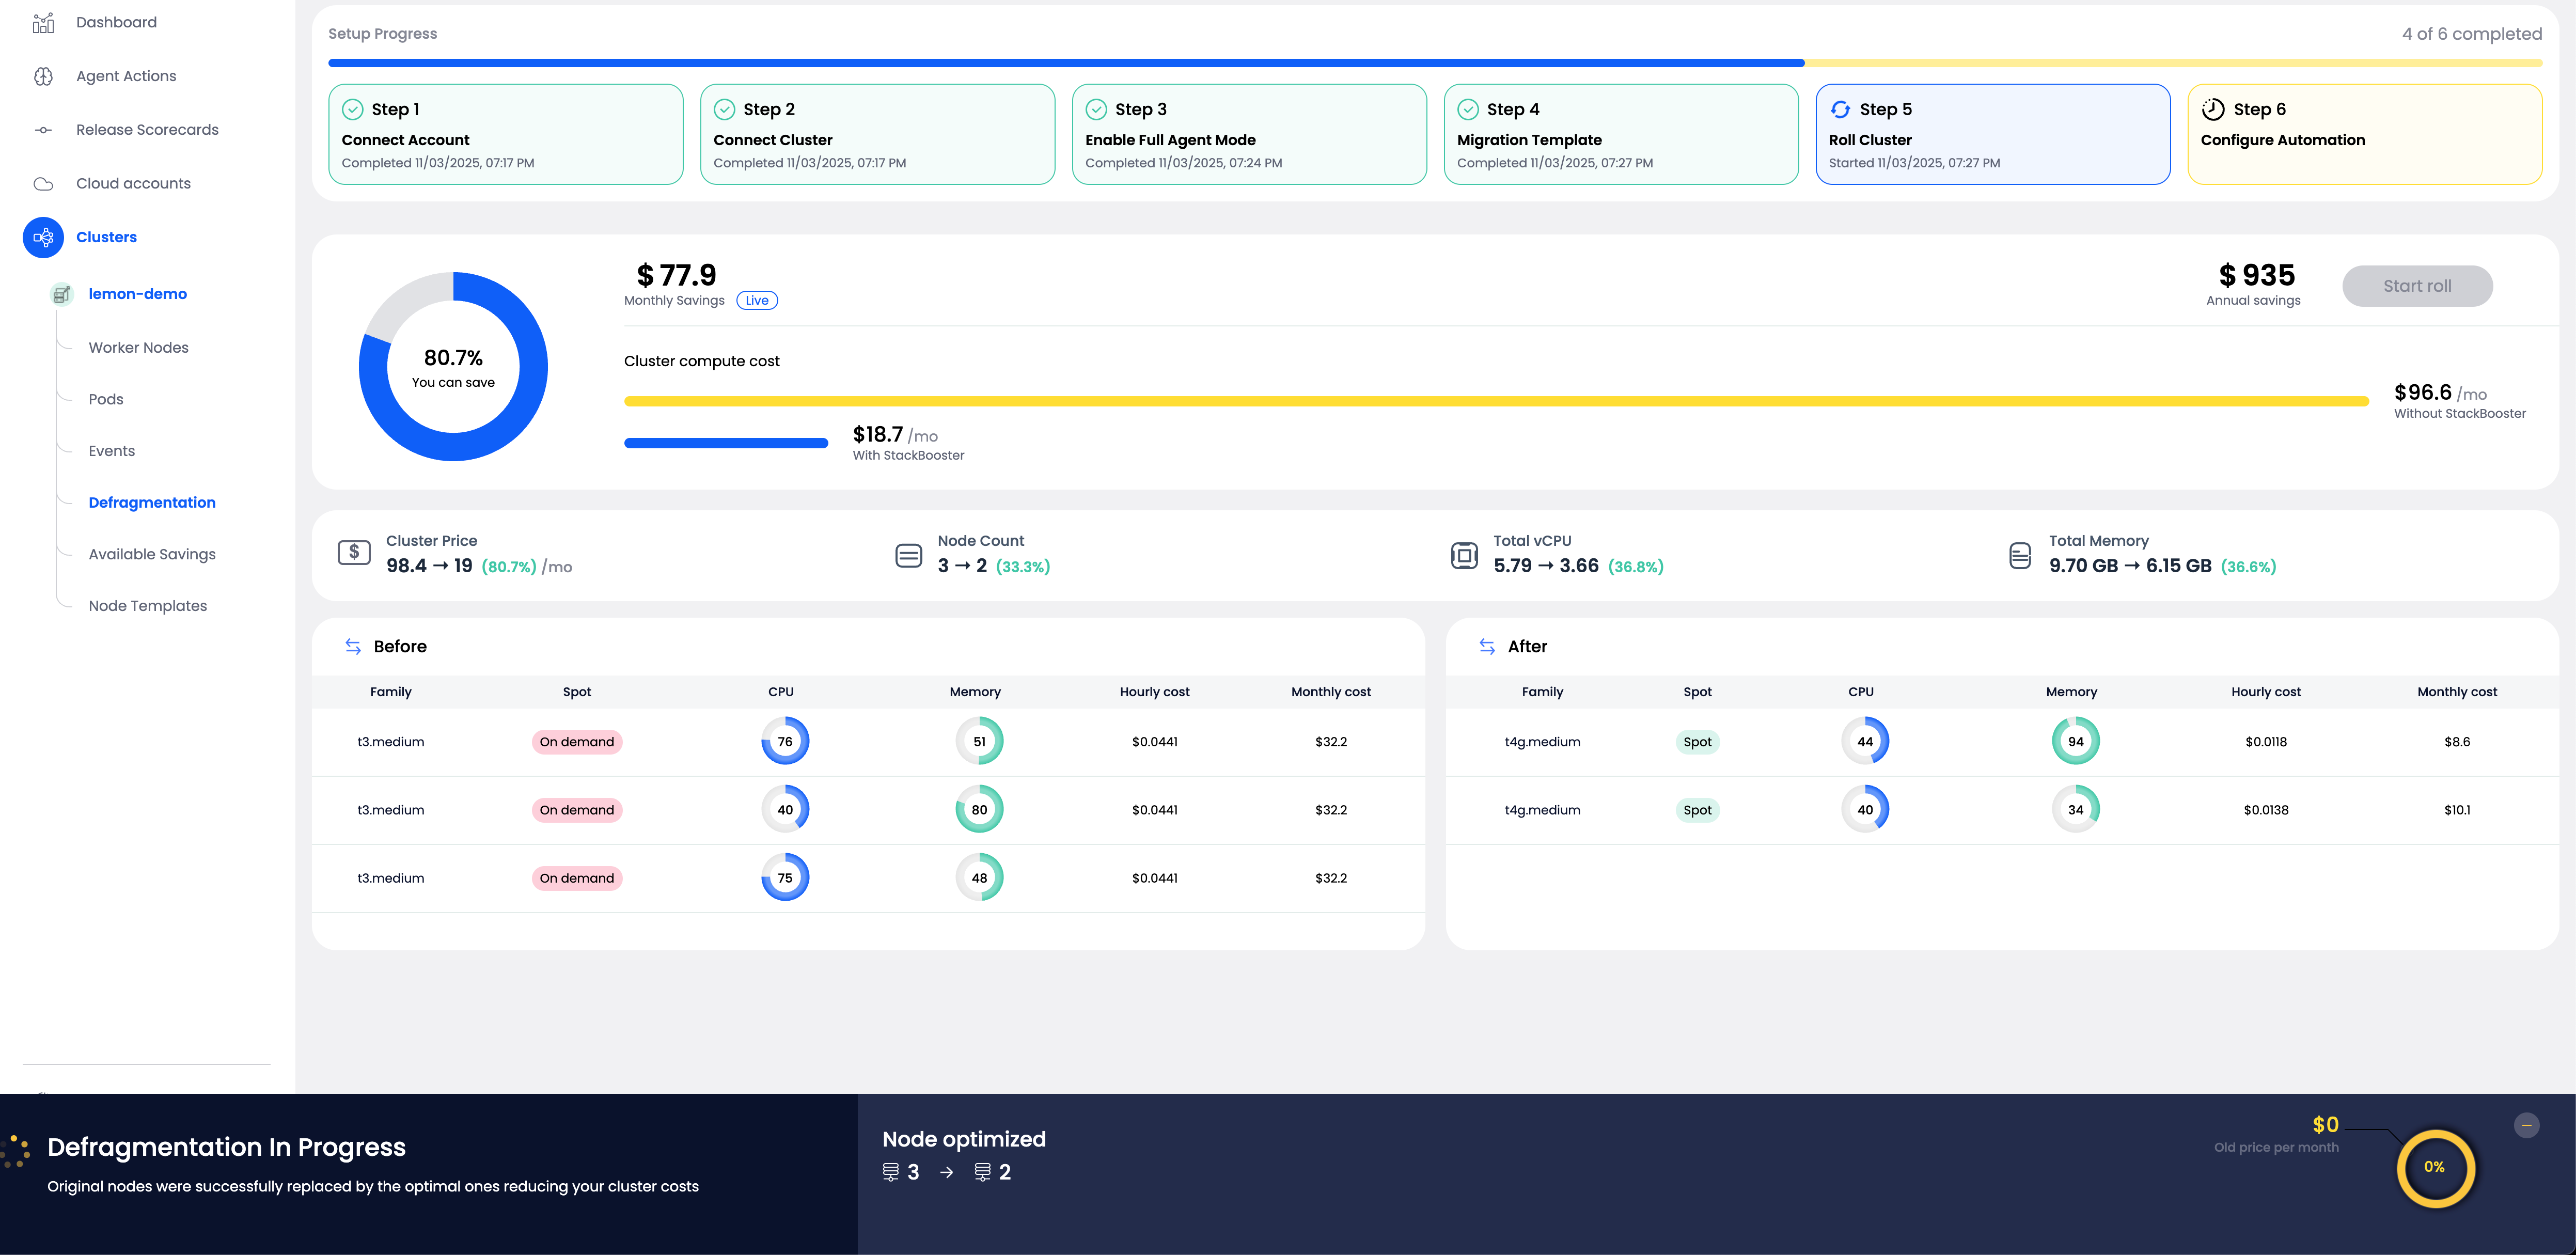Click the Agent Actions sidebar icon
This screenshot has width=2576, height=1255.
coord(43,76)
